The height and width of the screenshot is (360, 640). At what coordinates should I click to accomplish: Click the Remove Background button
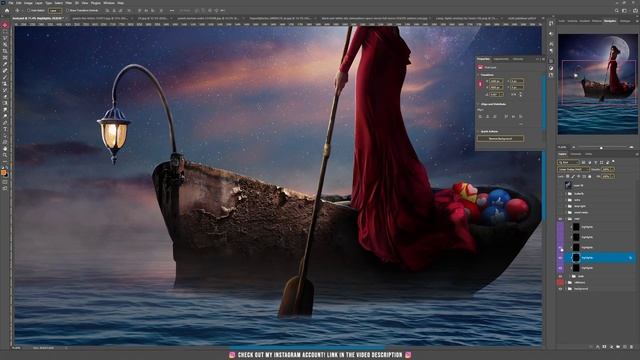[500, 139]
